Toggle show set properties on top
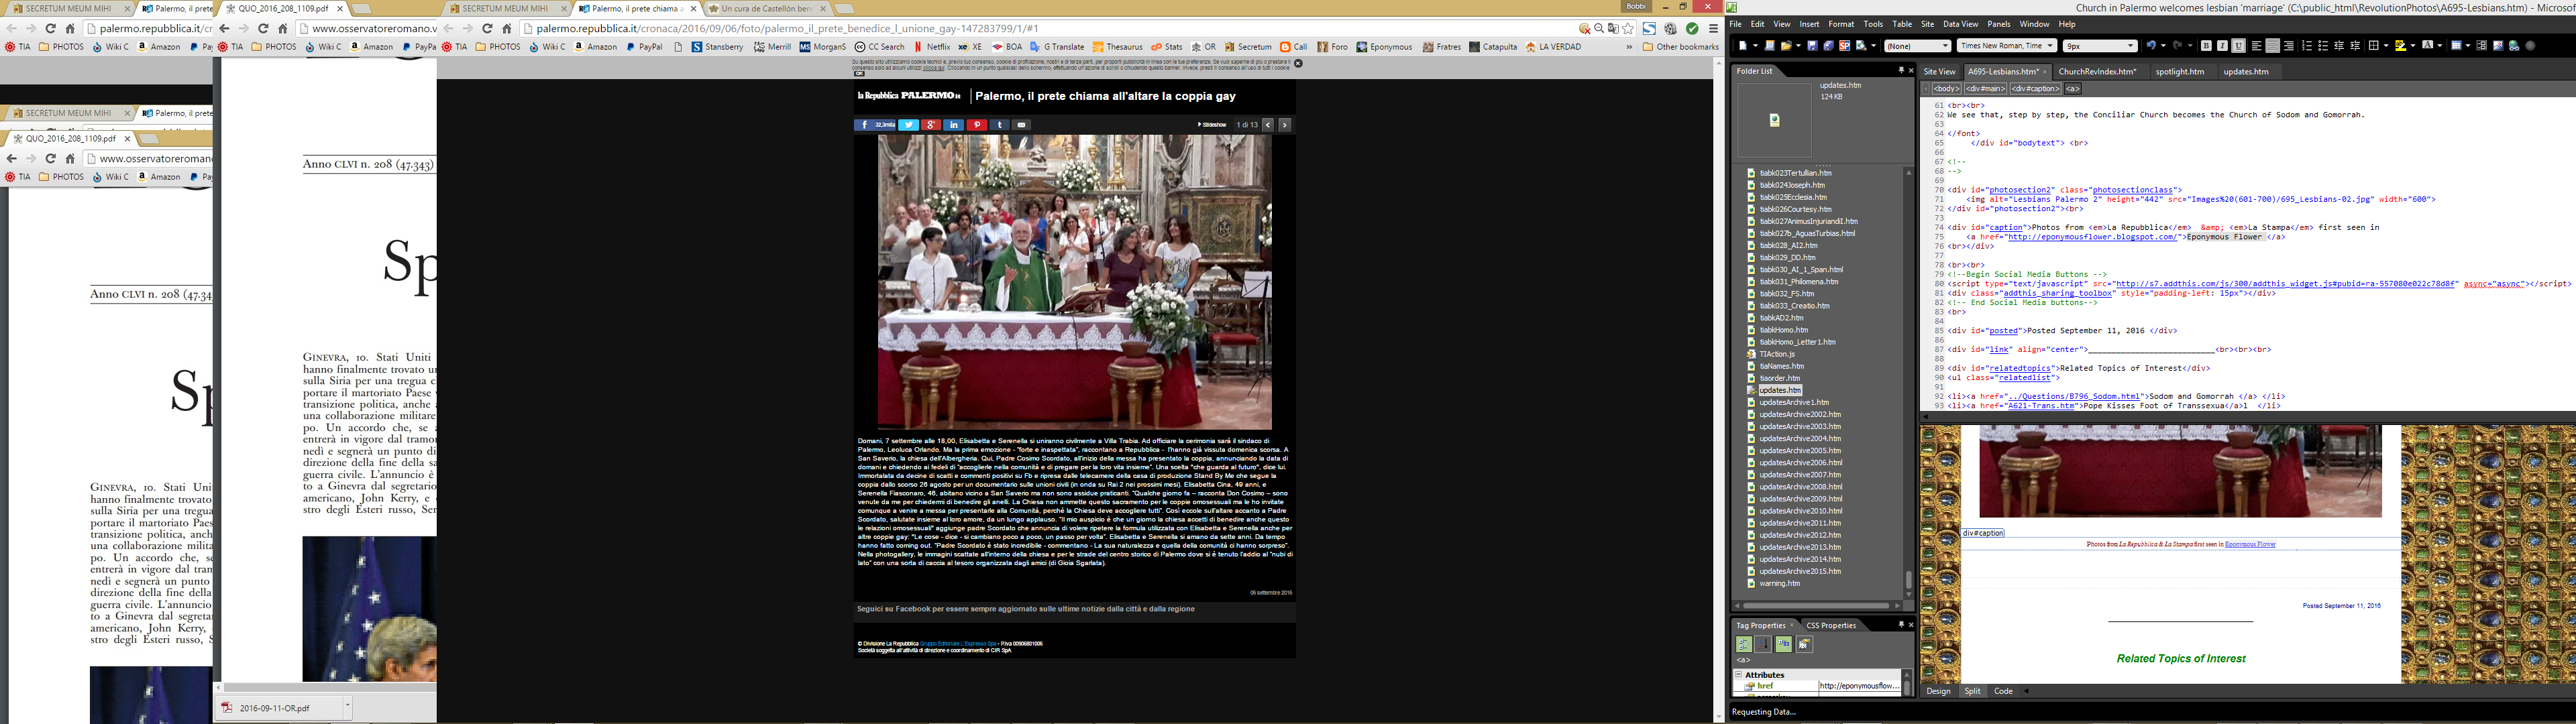Image resolution: width=2576 pixels, height=724 pixels. 1784,645
